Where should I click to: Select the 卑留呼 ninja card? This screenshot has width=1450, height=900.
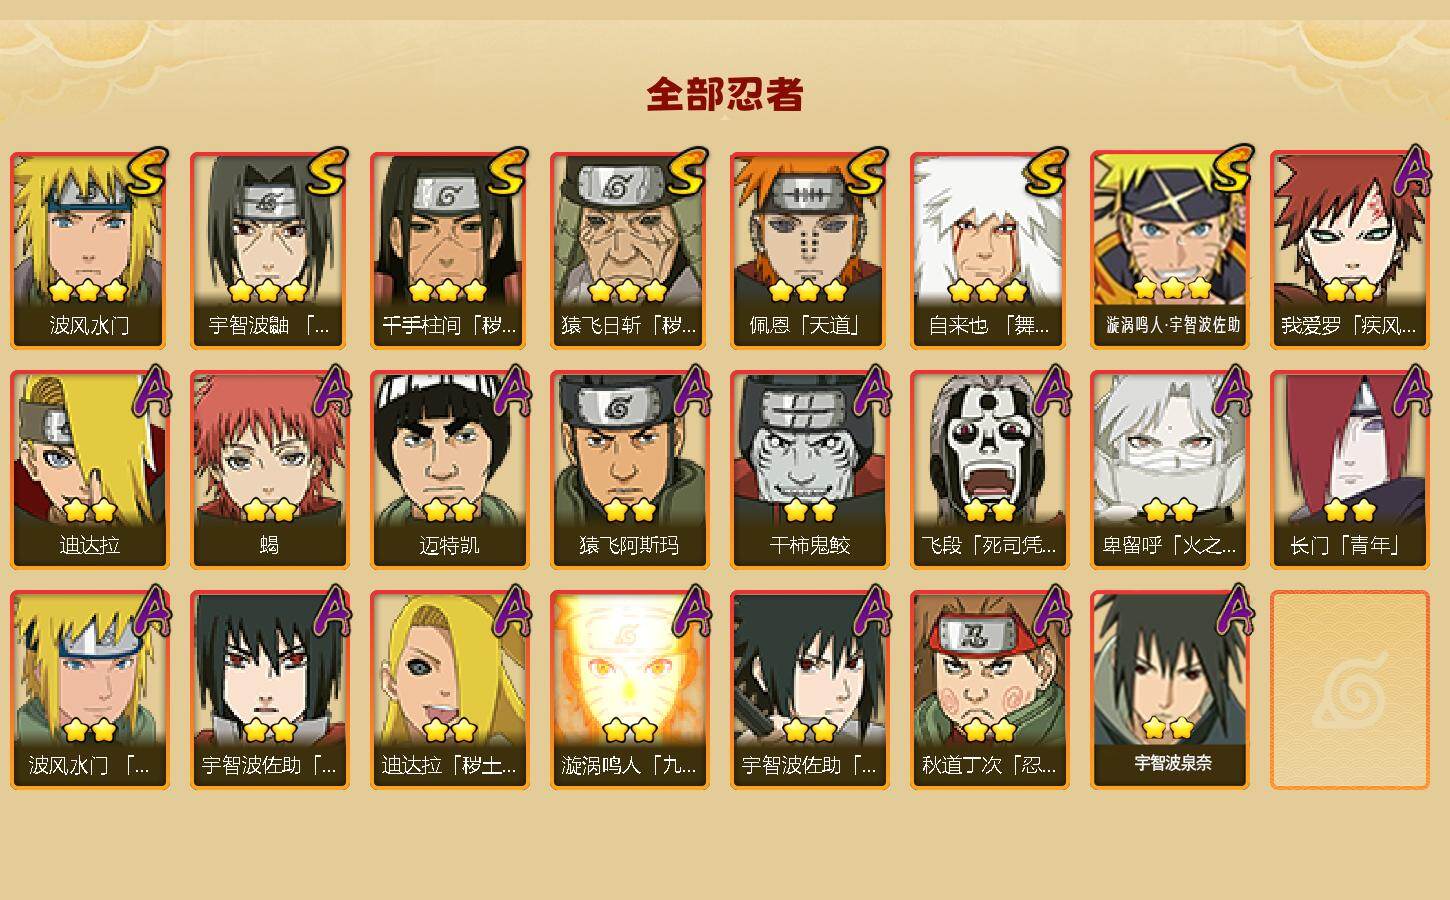[x=1169, y=470]
